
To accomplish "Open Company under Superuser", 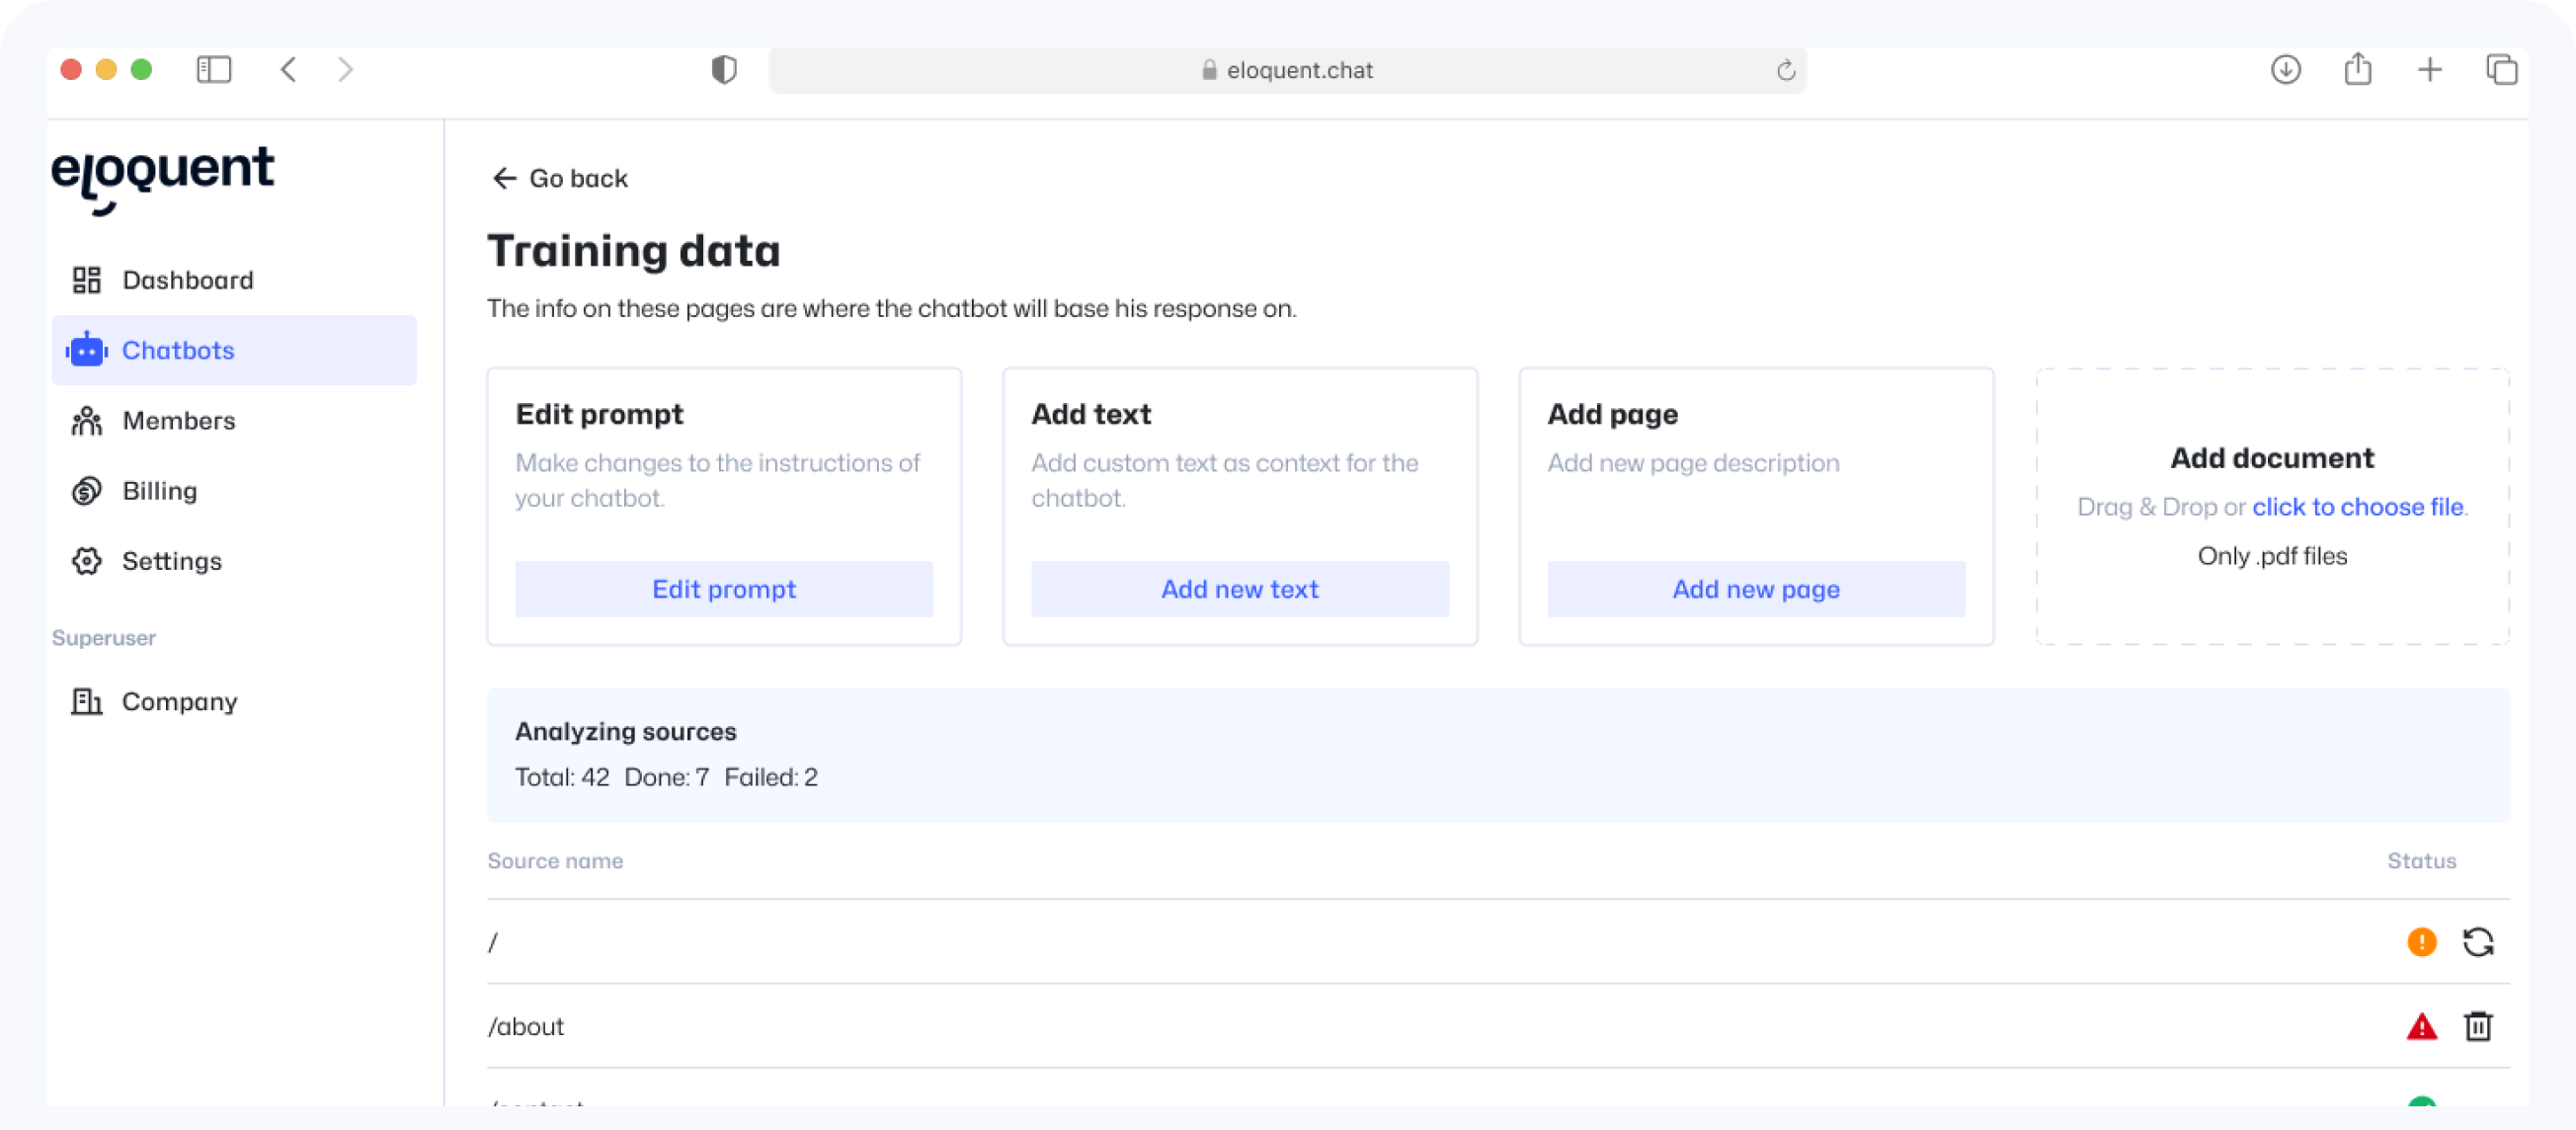I will click(234, 702).
